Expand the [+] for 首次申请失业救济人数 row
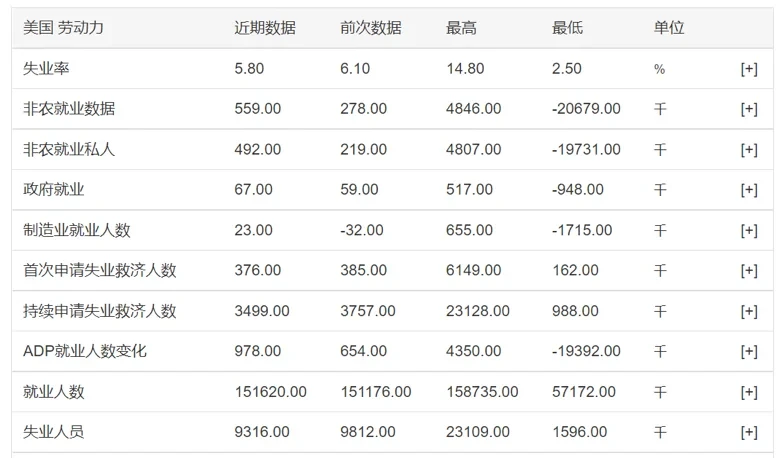Viewport: 781px width, 458px height. [x=748, y=270]
